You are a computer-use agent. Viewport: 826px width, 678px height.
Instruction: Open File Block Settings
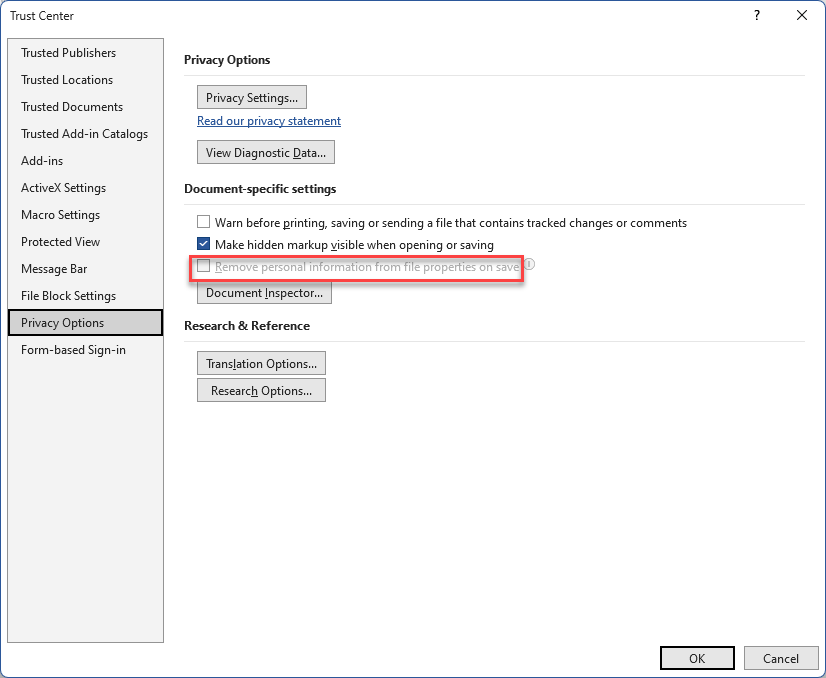point(85,296)
